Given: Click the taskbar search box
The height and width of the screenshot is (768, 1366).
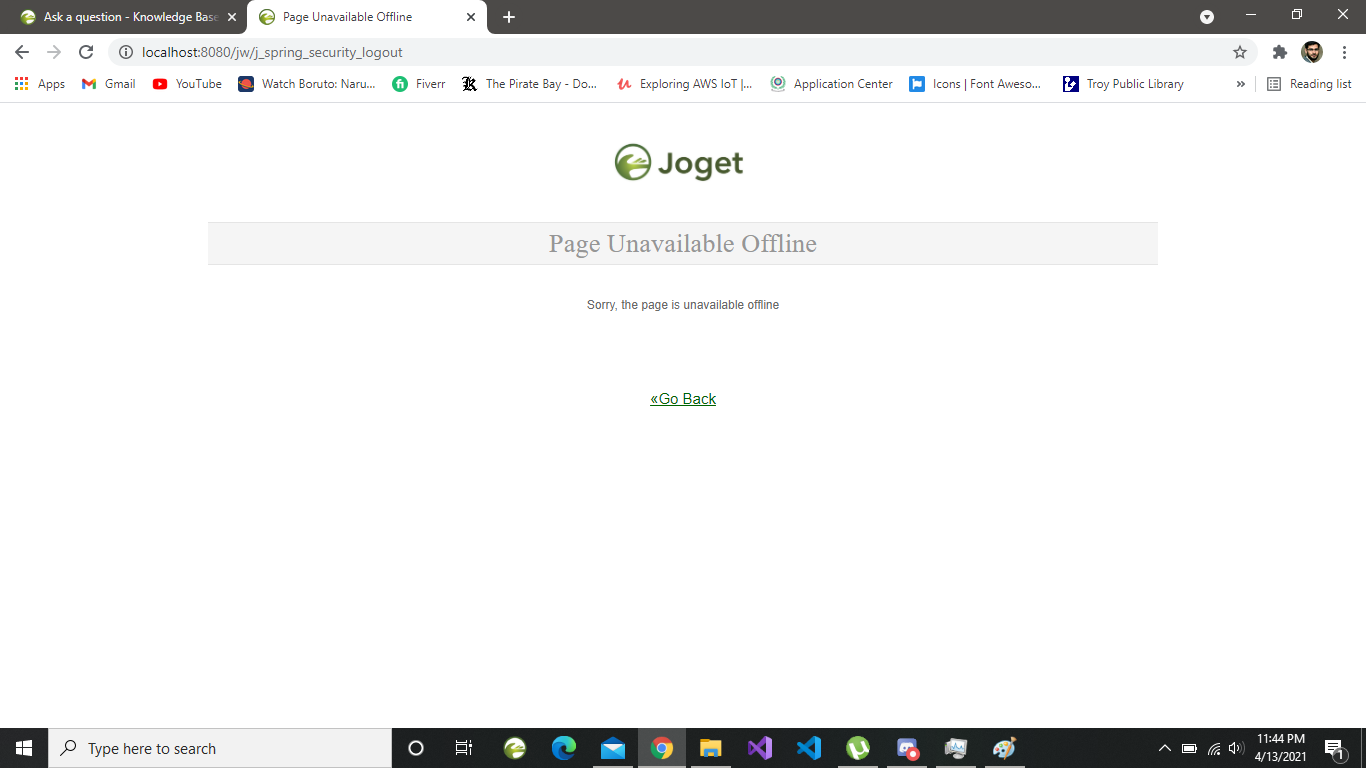Looking at the screenshot, I should tap(220, 748).
